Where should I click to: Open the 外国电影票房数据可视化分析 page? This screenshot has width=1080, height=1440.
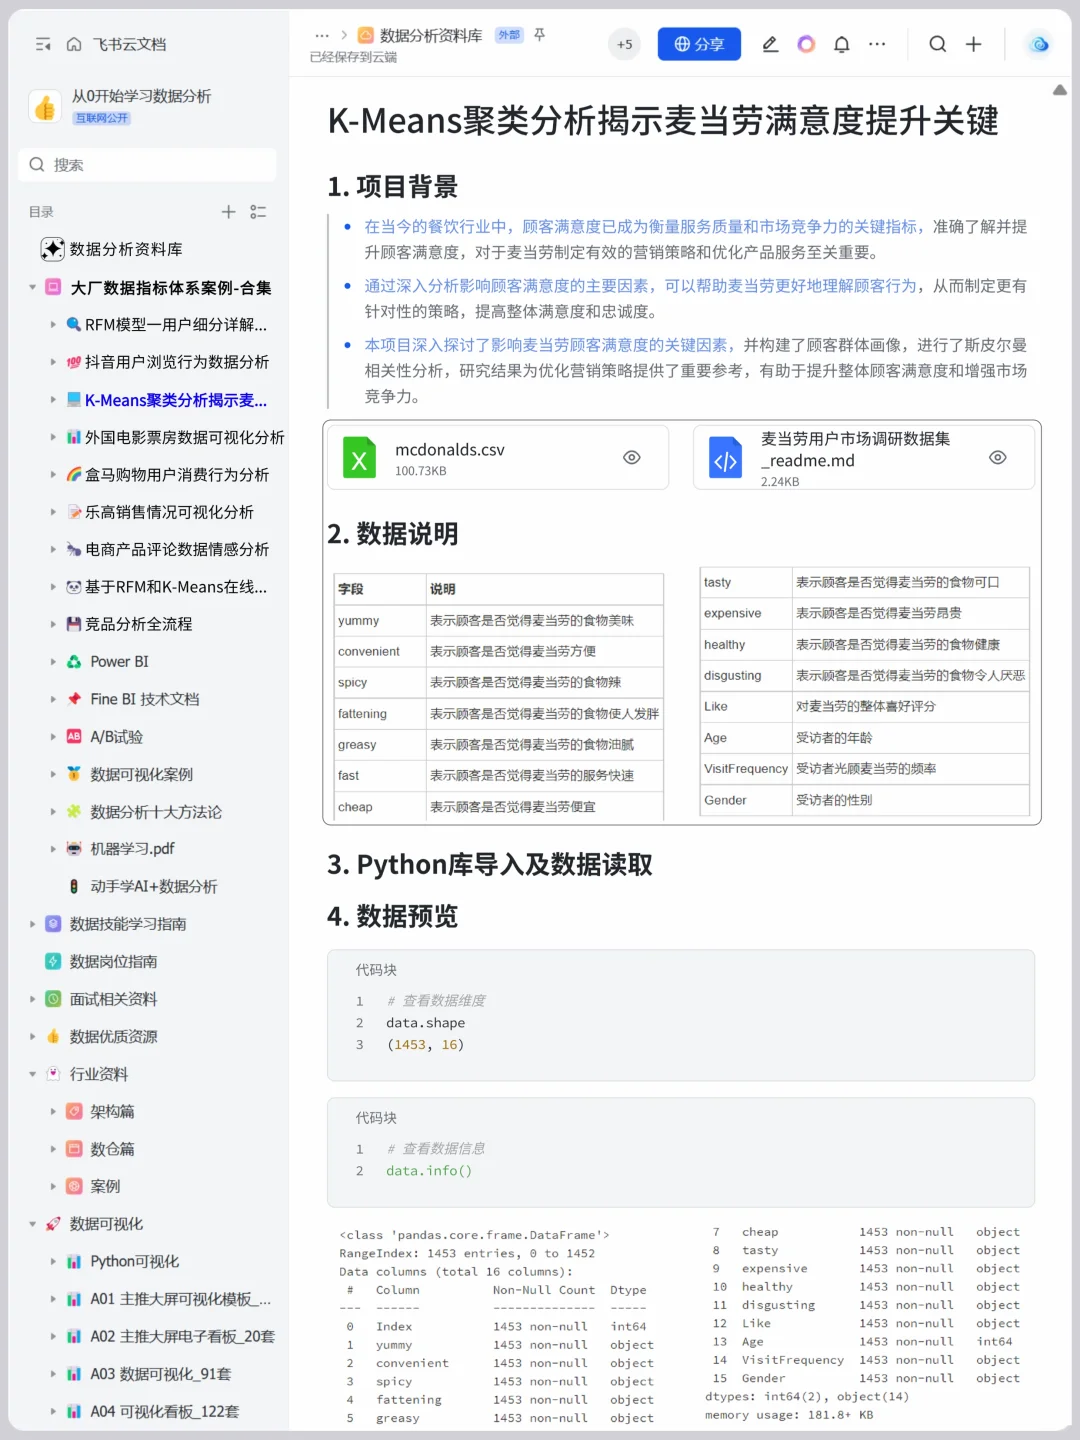(184, 437)
